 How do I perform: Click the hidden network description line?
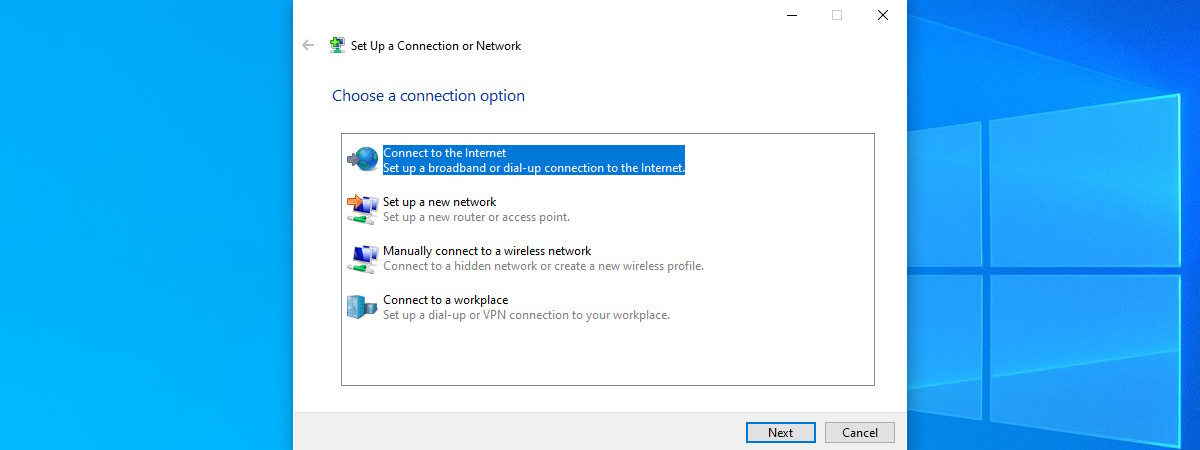(x=543, y=266)
